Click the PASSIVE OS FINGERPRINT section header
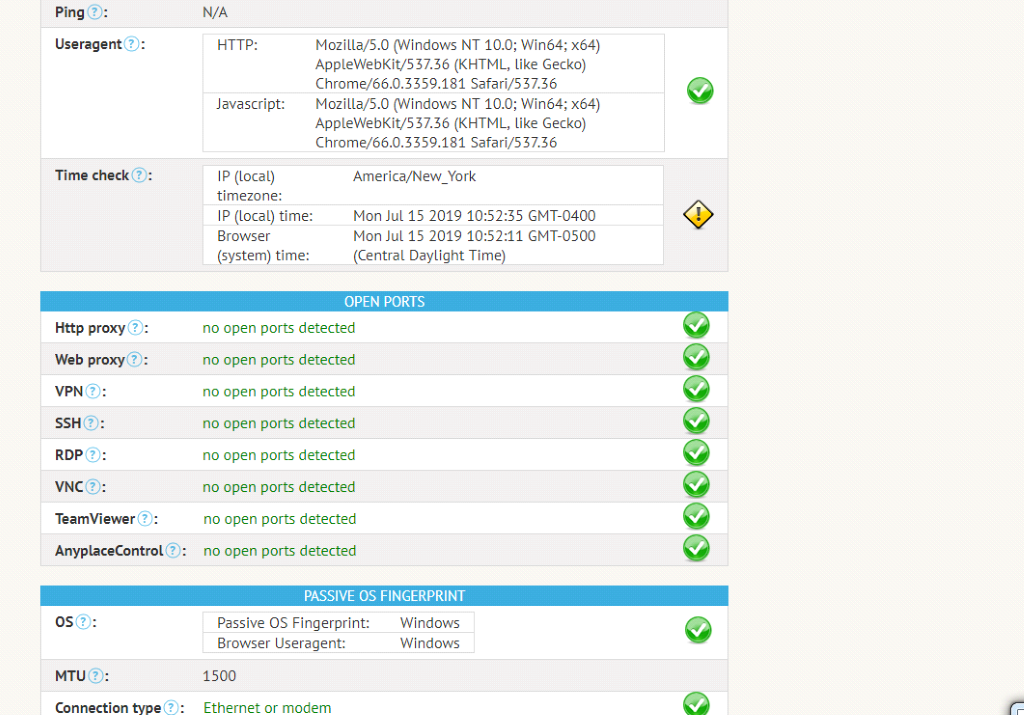 pos(384,596)
